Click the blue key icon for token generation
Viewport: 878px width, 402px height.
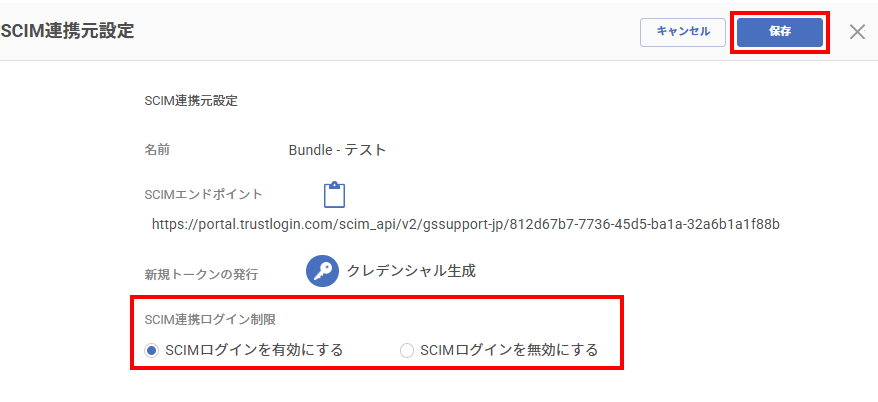322,271
